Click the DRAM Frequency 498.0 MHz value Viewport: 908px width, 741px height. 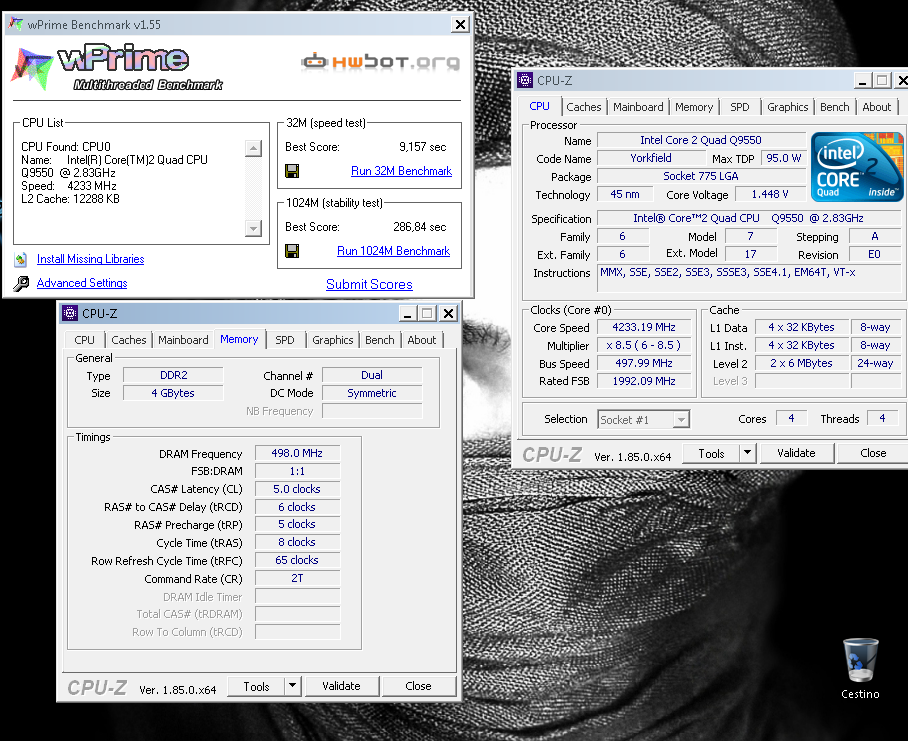pyautogui.click(x=297, y=453)
